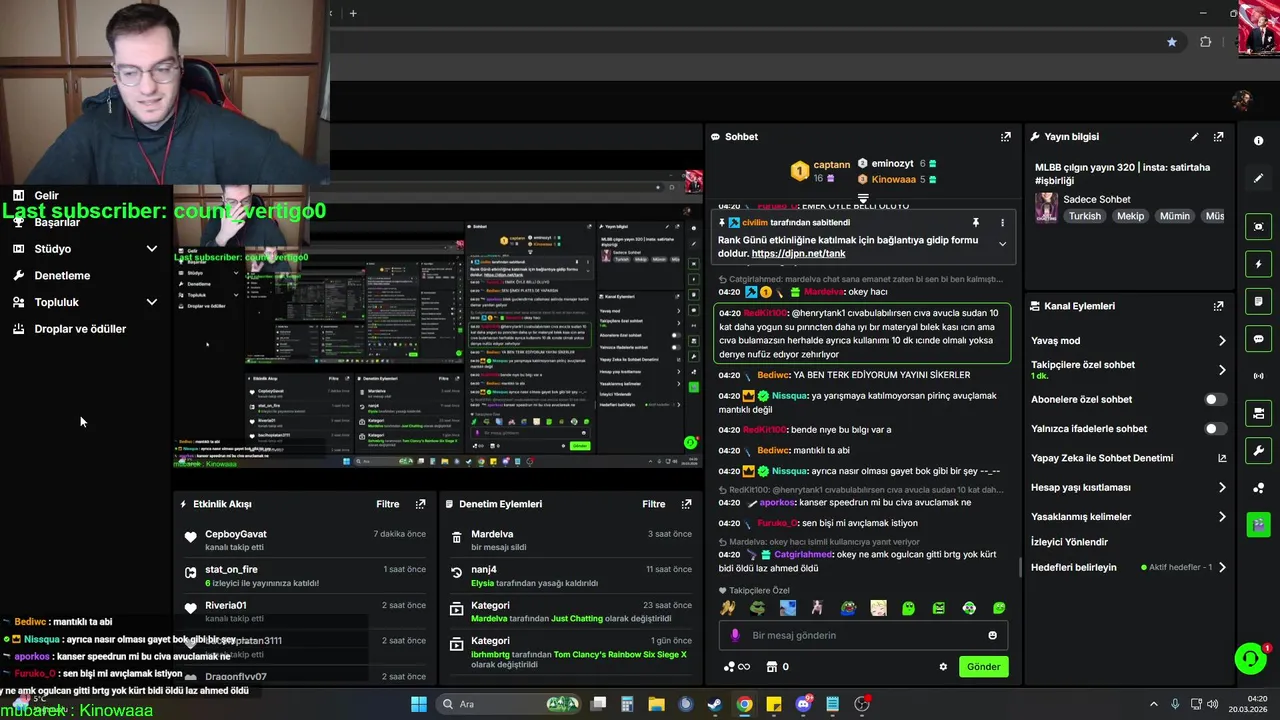This screenshot has height=720, width=1280.
Task: Click the frog emote in follower emotes
Action: point(758,608)
